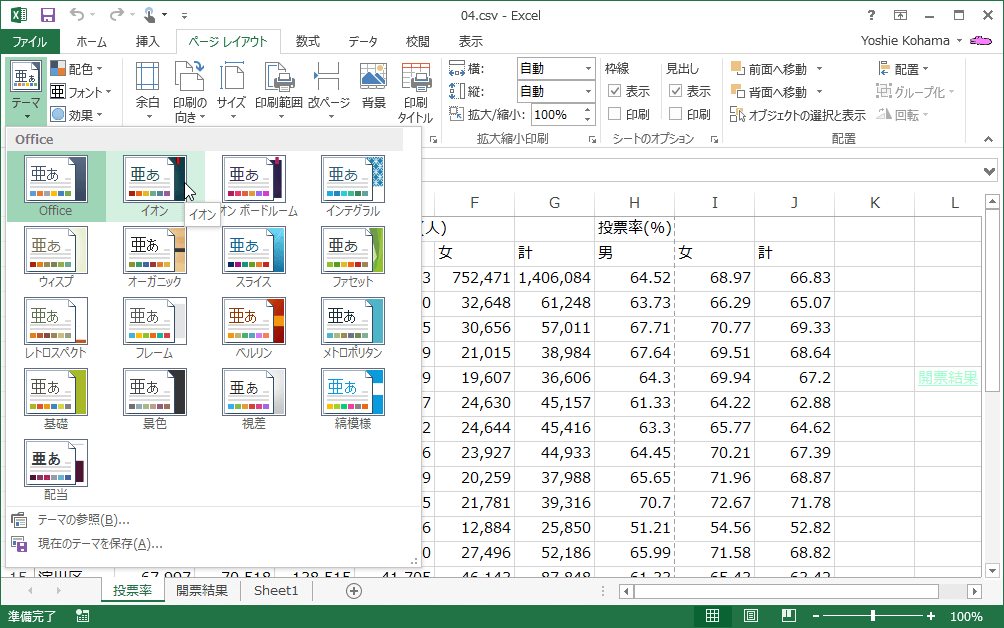The width and height of the screenshot is (1004, 628).
Task: Open the 改ページ breaks button
Action: (x=328, y=91)
